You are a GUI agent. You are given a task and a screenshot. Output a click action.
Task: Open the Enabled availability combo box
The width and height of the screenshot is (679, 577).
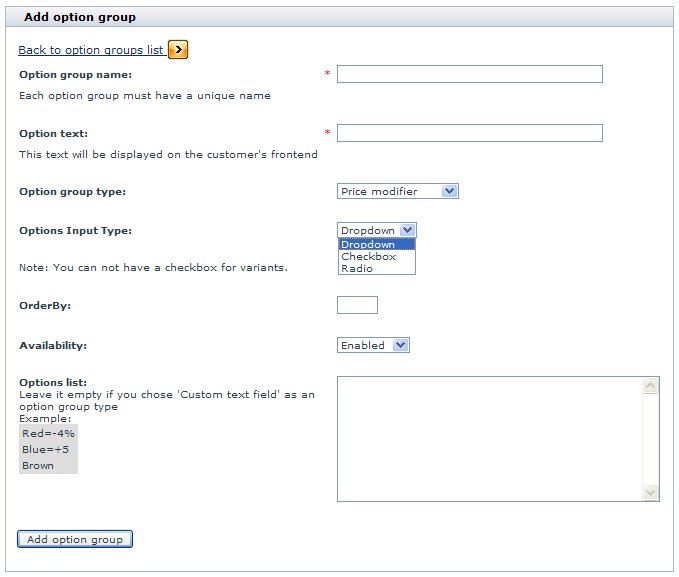(x=373, y=345)
